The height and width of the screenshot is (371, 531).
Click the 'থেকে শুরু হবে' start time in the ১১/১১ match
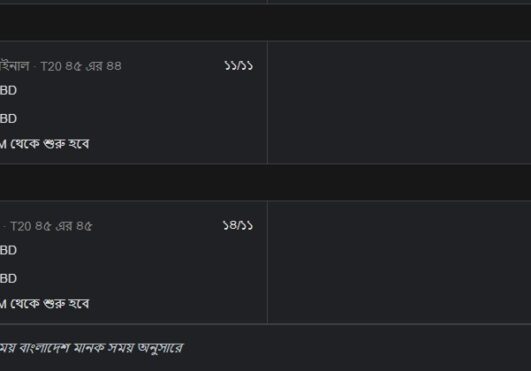(44, 144)
